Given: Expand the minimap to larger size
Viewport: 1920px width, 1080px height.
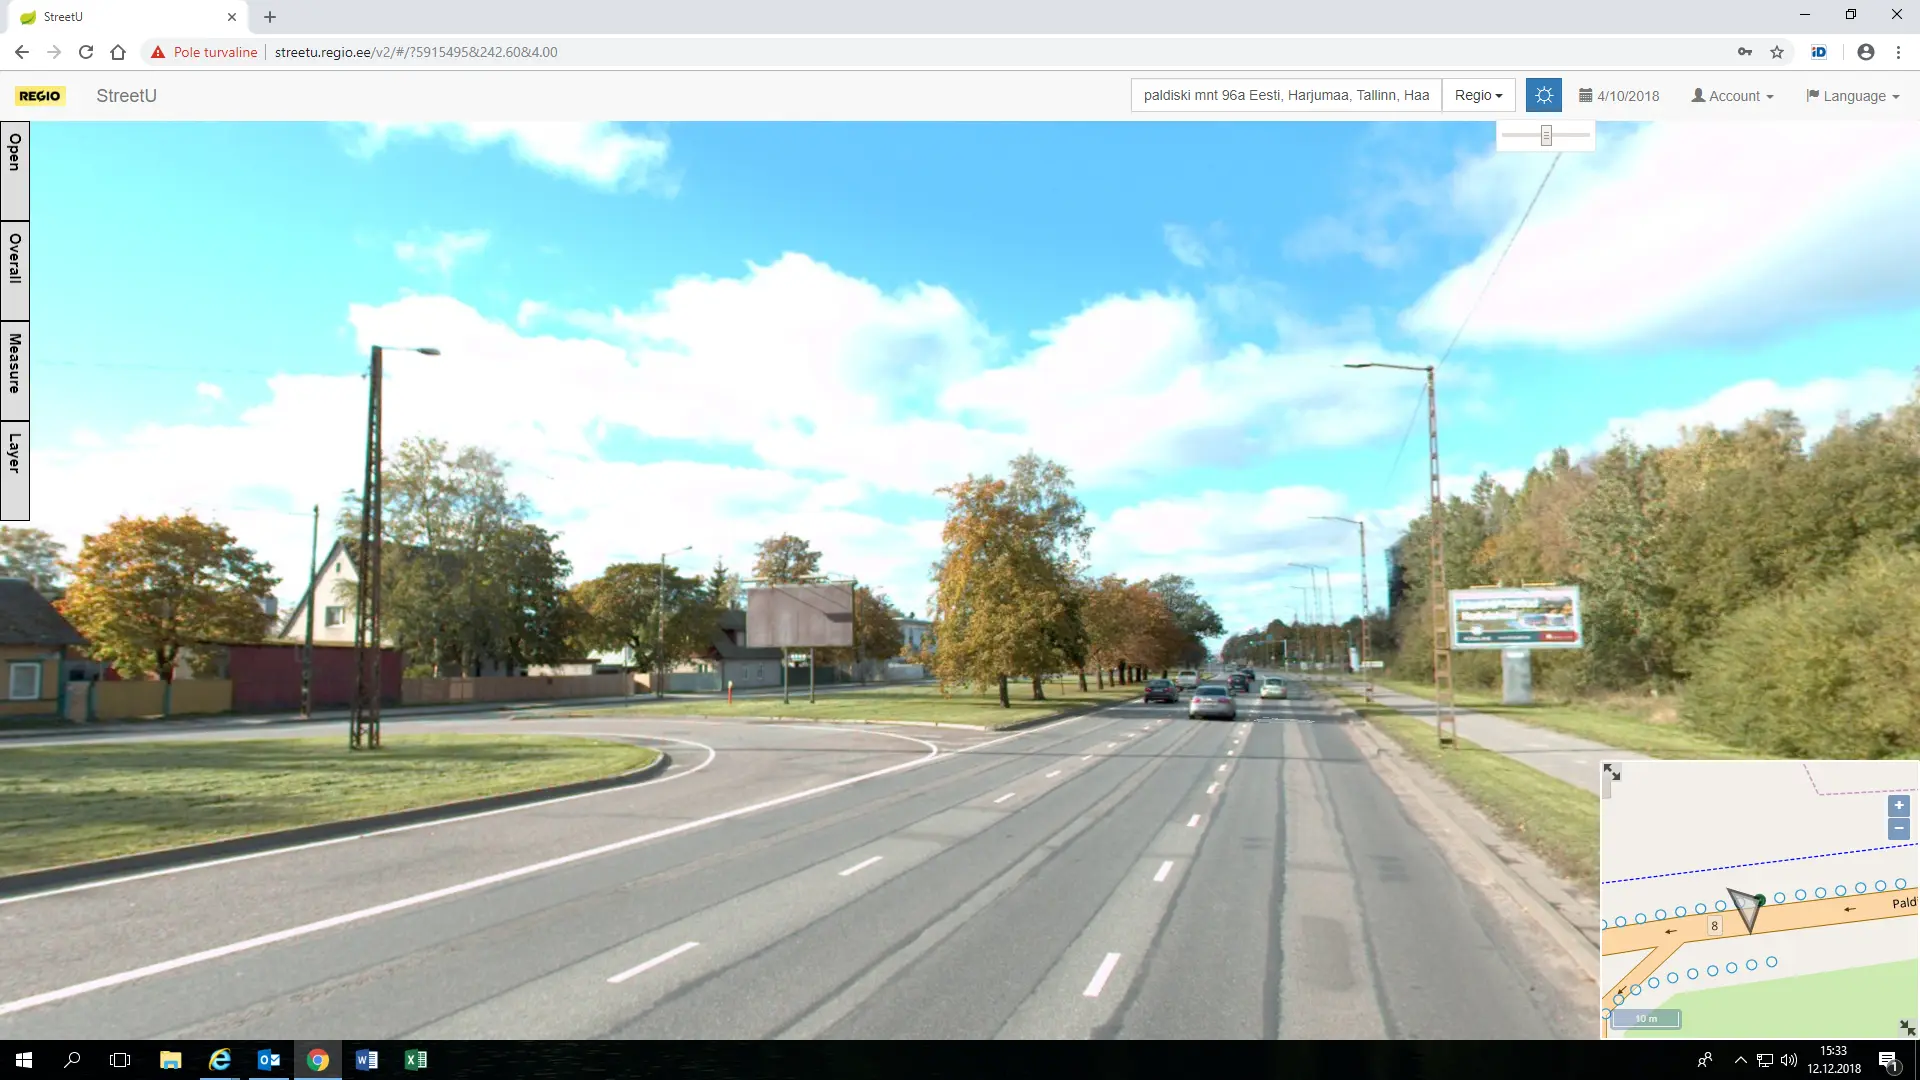Looking at the screenshot, I should tap(1611, 772).
